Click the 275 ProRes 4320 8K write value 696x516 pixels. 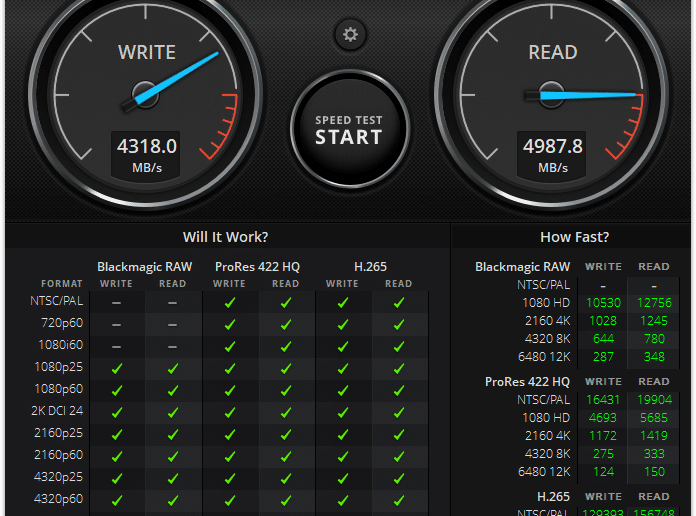point(603,454)
